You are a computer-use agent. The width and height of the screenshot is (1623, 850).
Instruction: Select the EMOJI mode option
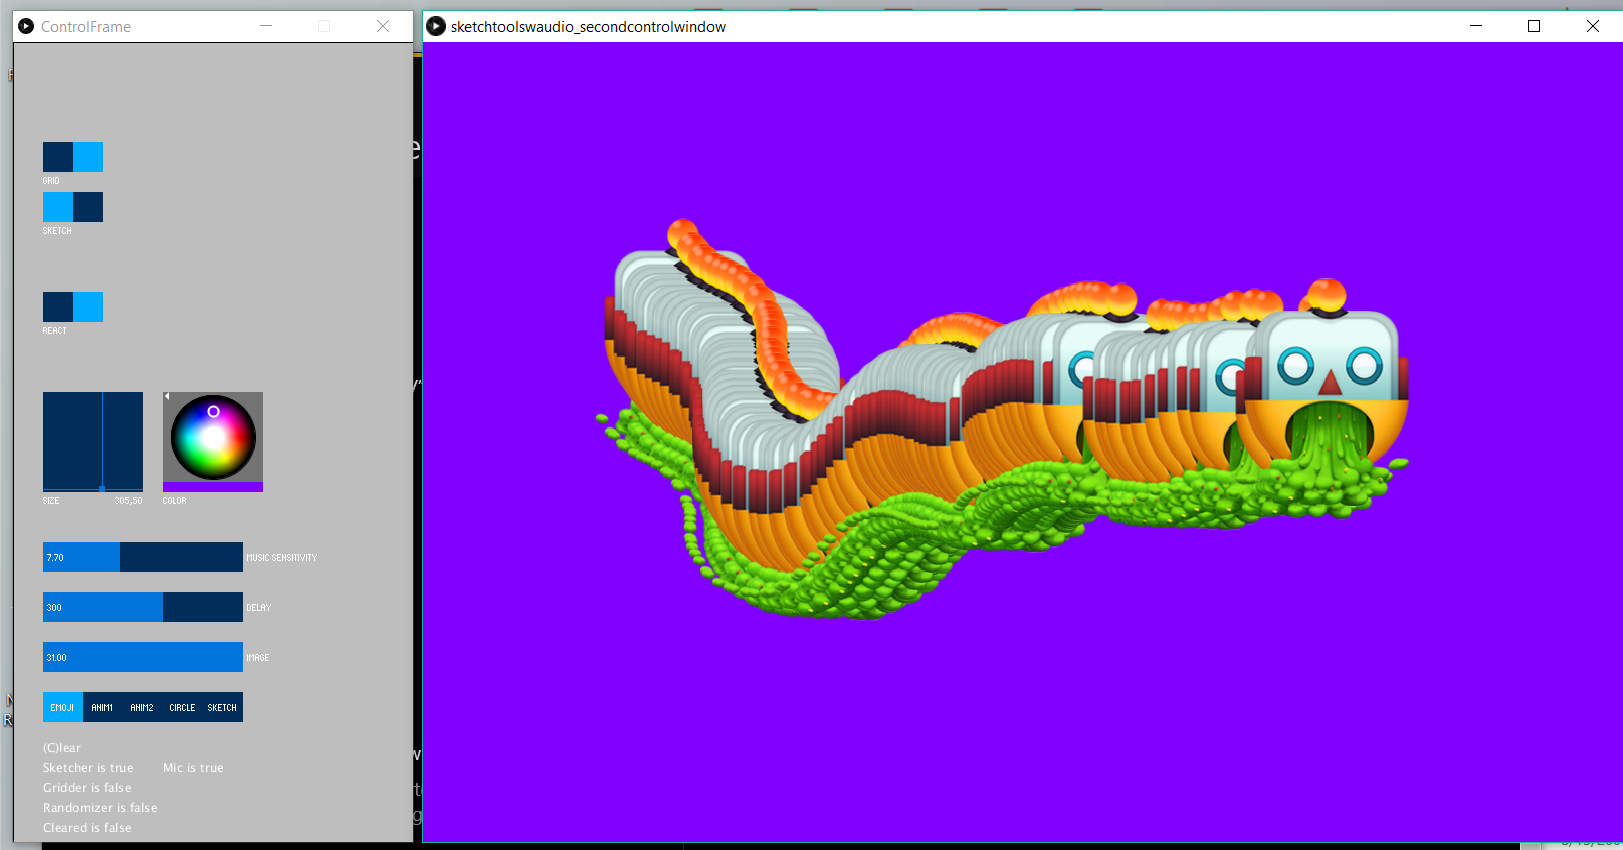[63, 707]
